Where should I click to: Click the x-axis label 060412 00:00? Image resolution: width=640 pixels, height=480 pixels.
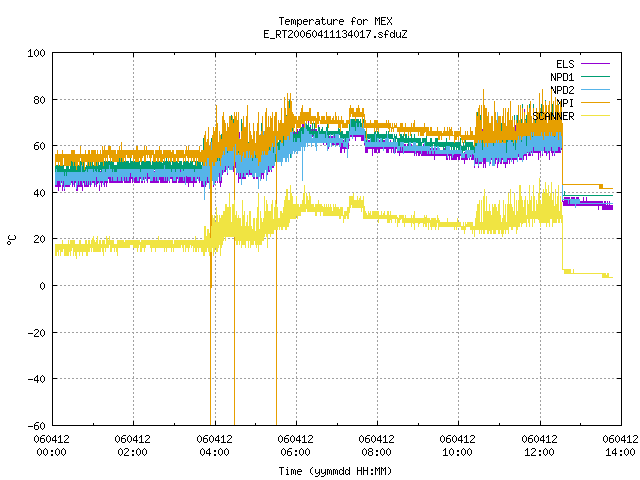(x=51, y=446)
